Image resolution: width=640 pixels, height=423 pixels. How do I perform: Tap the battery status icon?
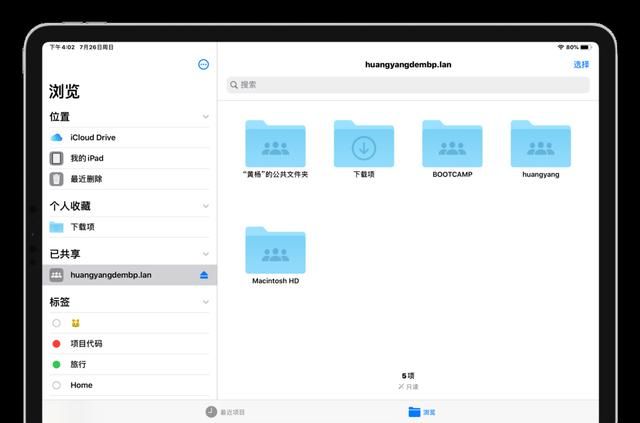pos(585,47)
